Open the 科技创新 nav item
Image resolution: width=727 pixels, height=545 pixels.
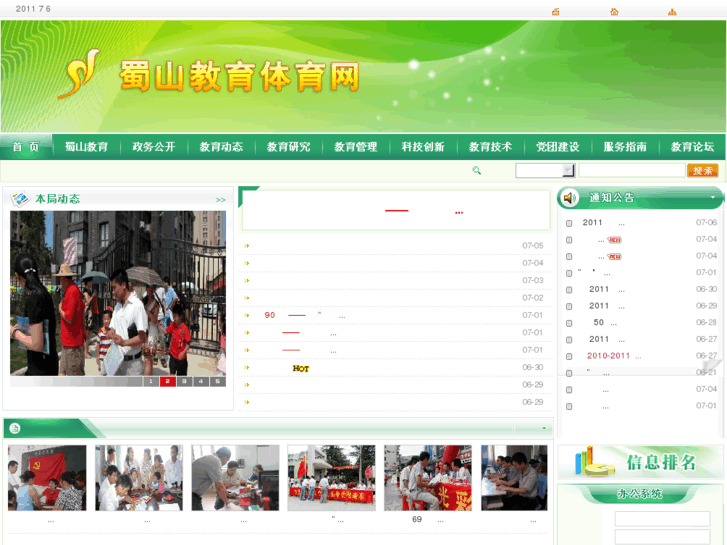coord(423,147)
